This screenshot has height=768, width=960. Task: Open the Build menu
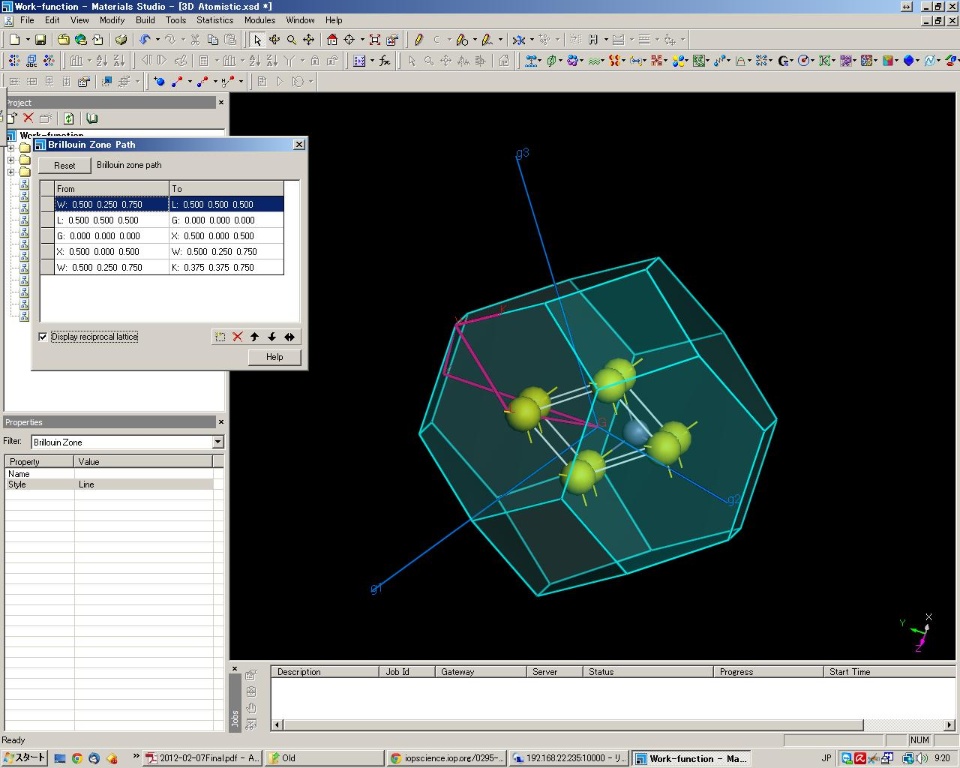tap(145, 20)
